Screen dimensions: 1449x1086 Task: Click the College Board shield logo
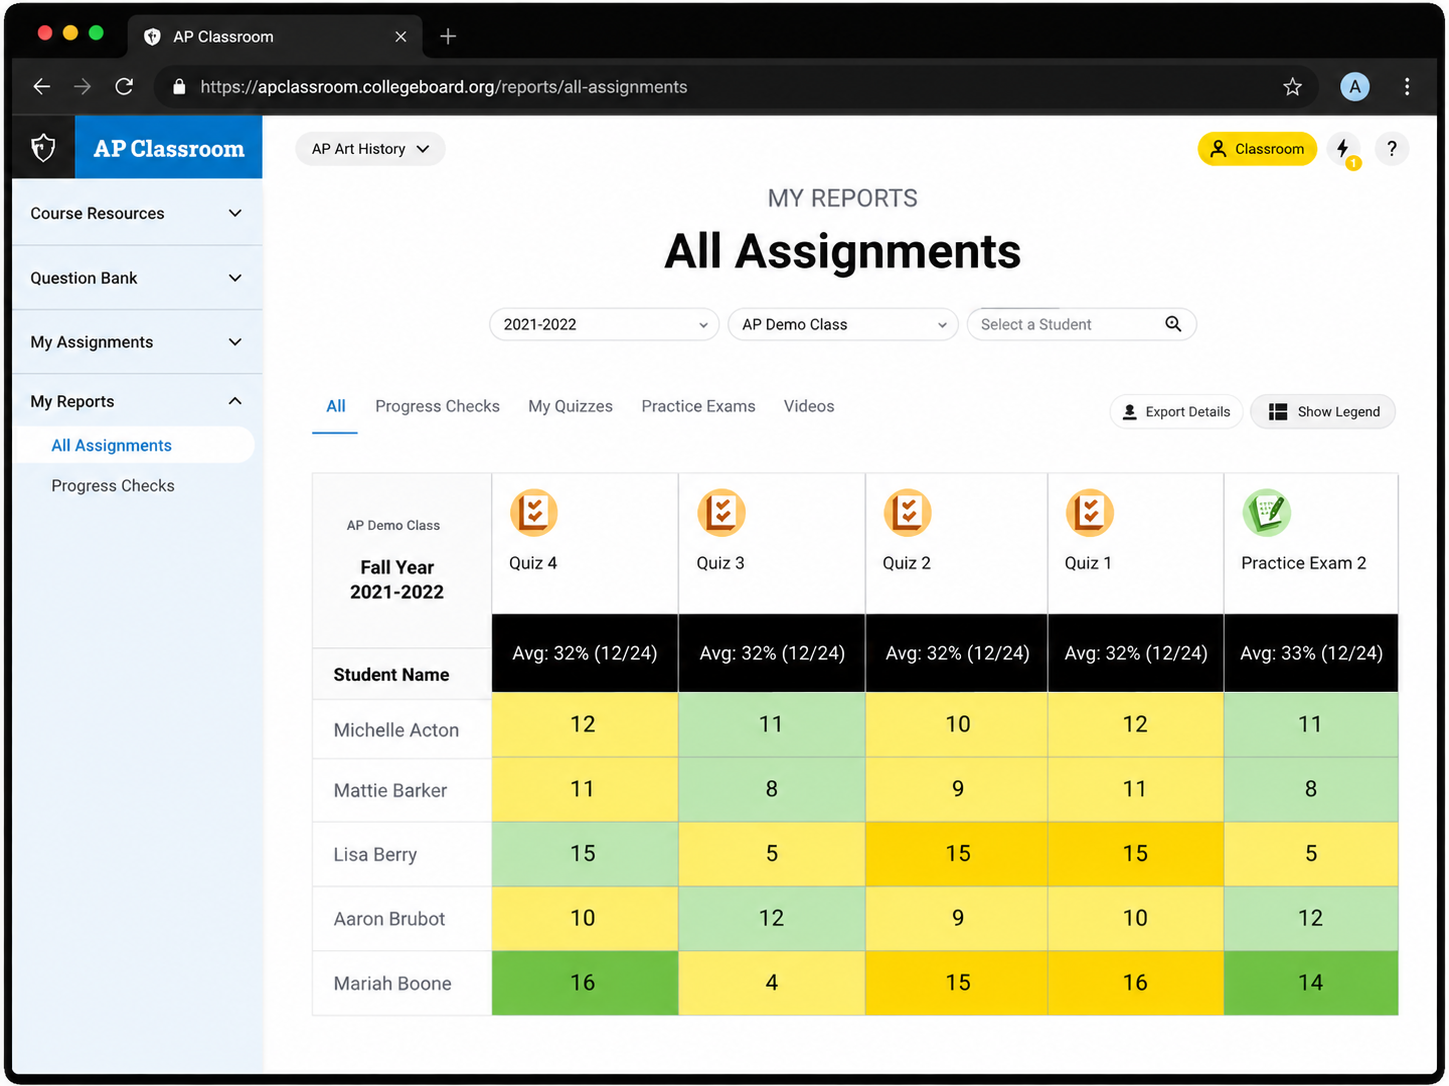[x=43, y=148]
